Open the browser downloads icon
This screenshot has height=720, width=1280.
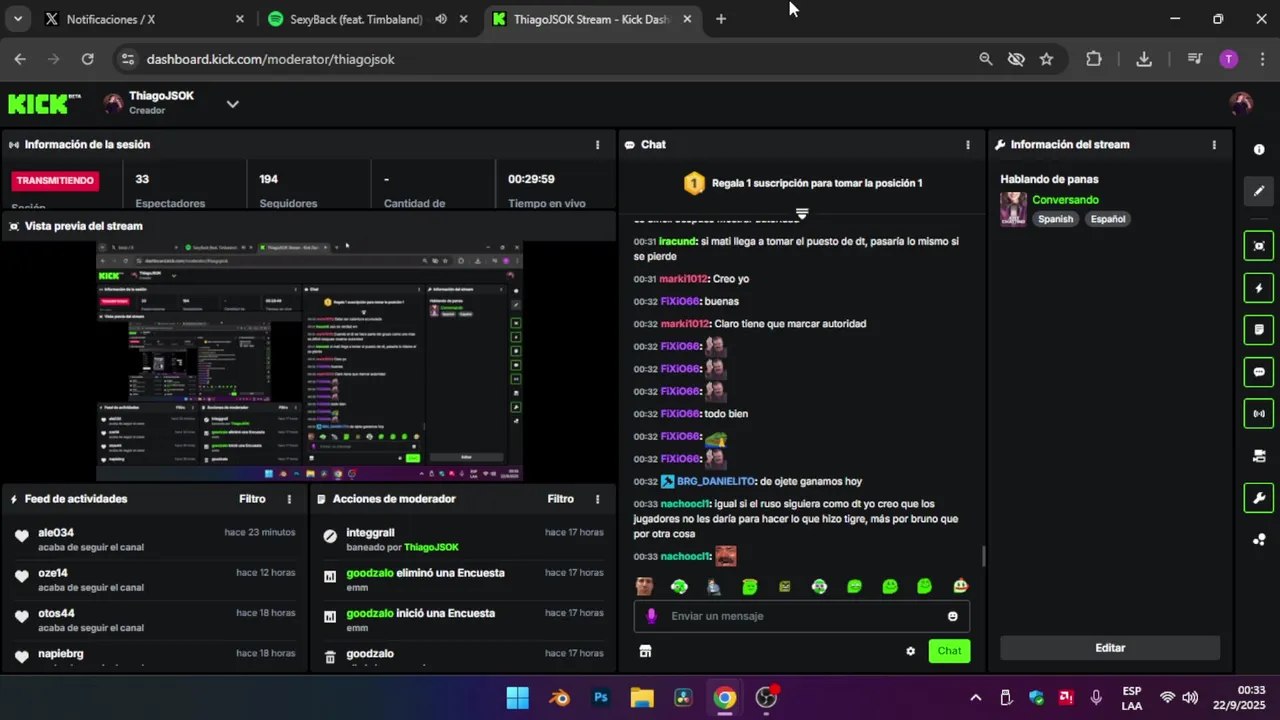point(1144,59)
